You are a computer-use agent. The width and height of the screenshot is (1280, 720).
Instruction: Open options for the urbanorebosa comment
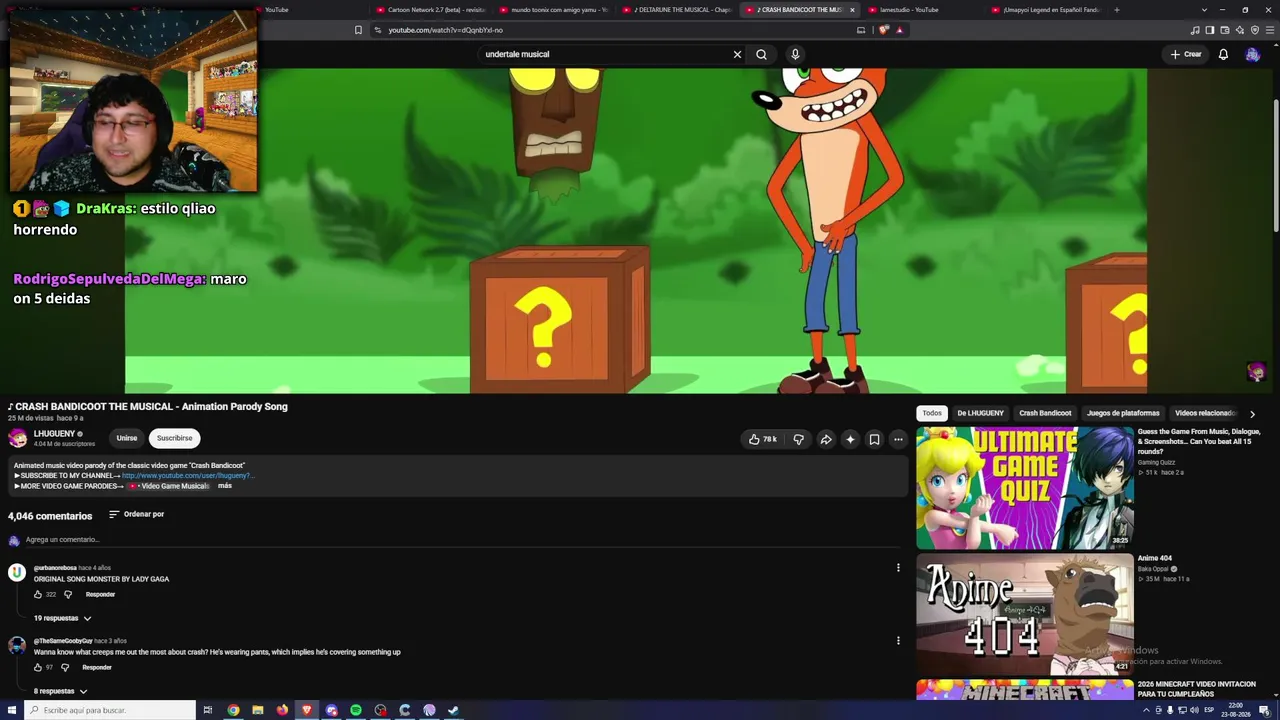point(898,568)
